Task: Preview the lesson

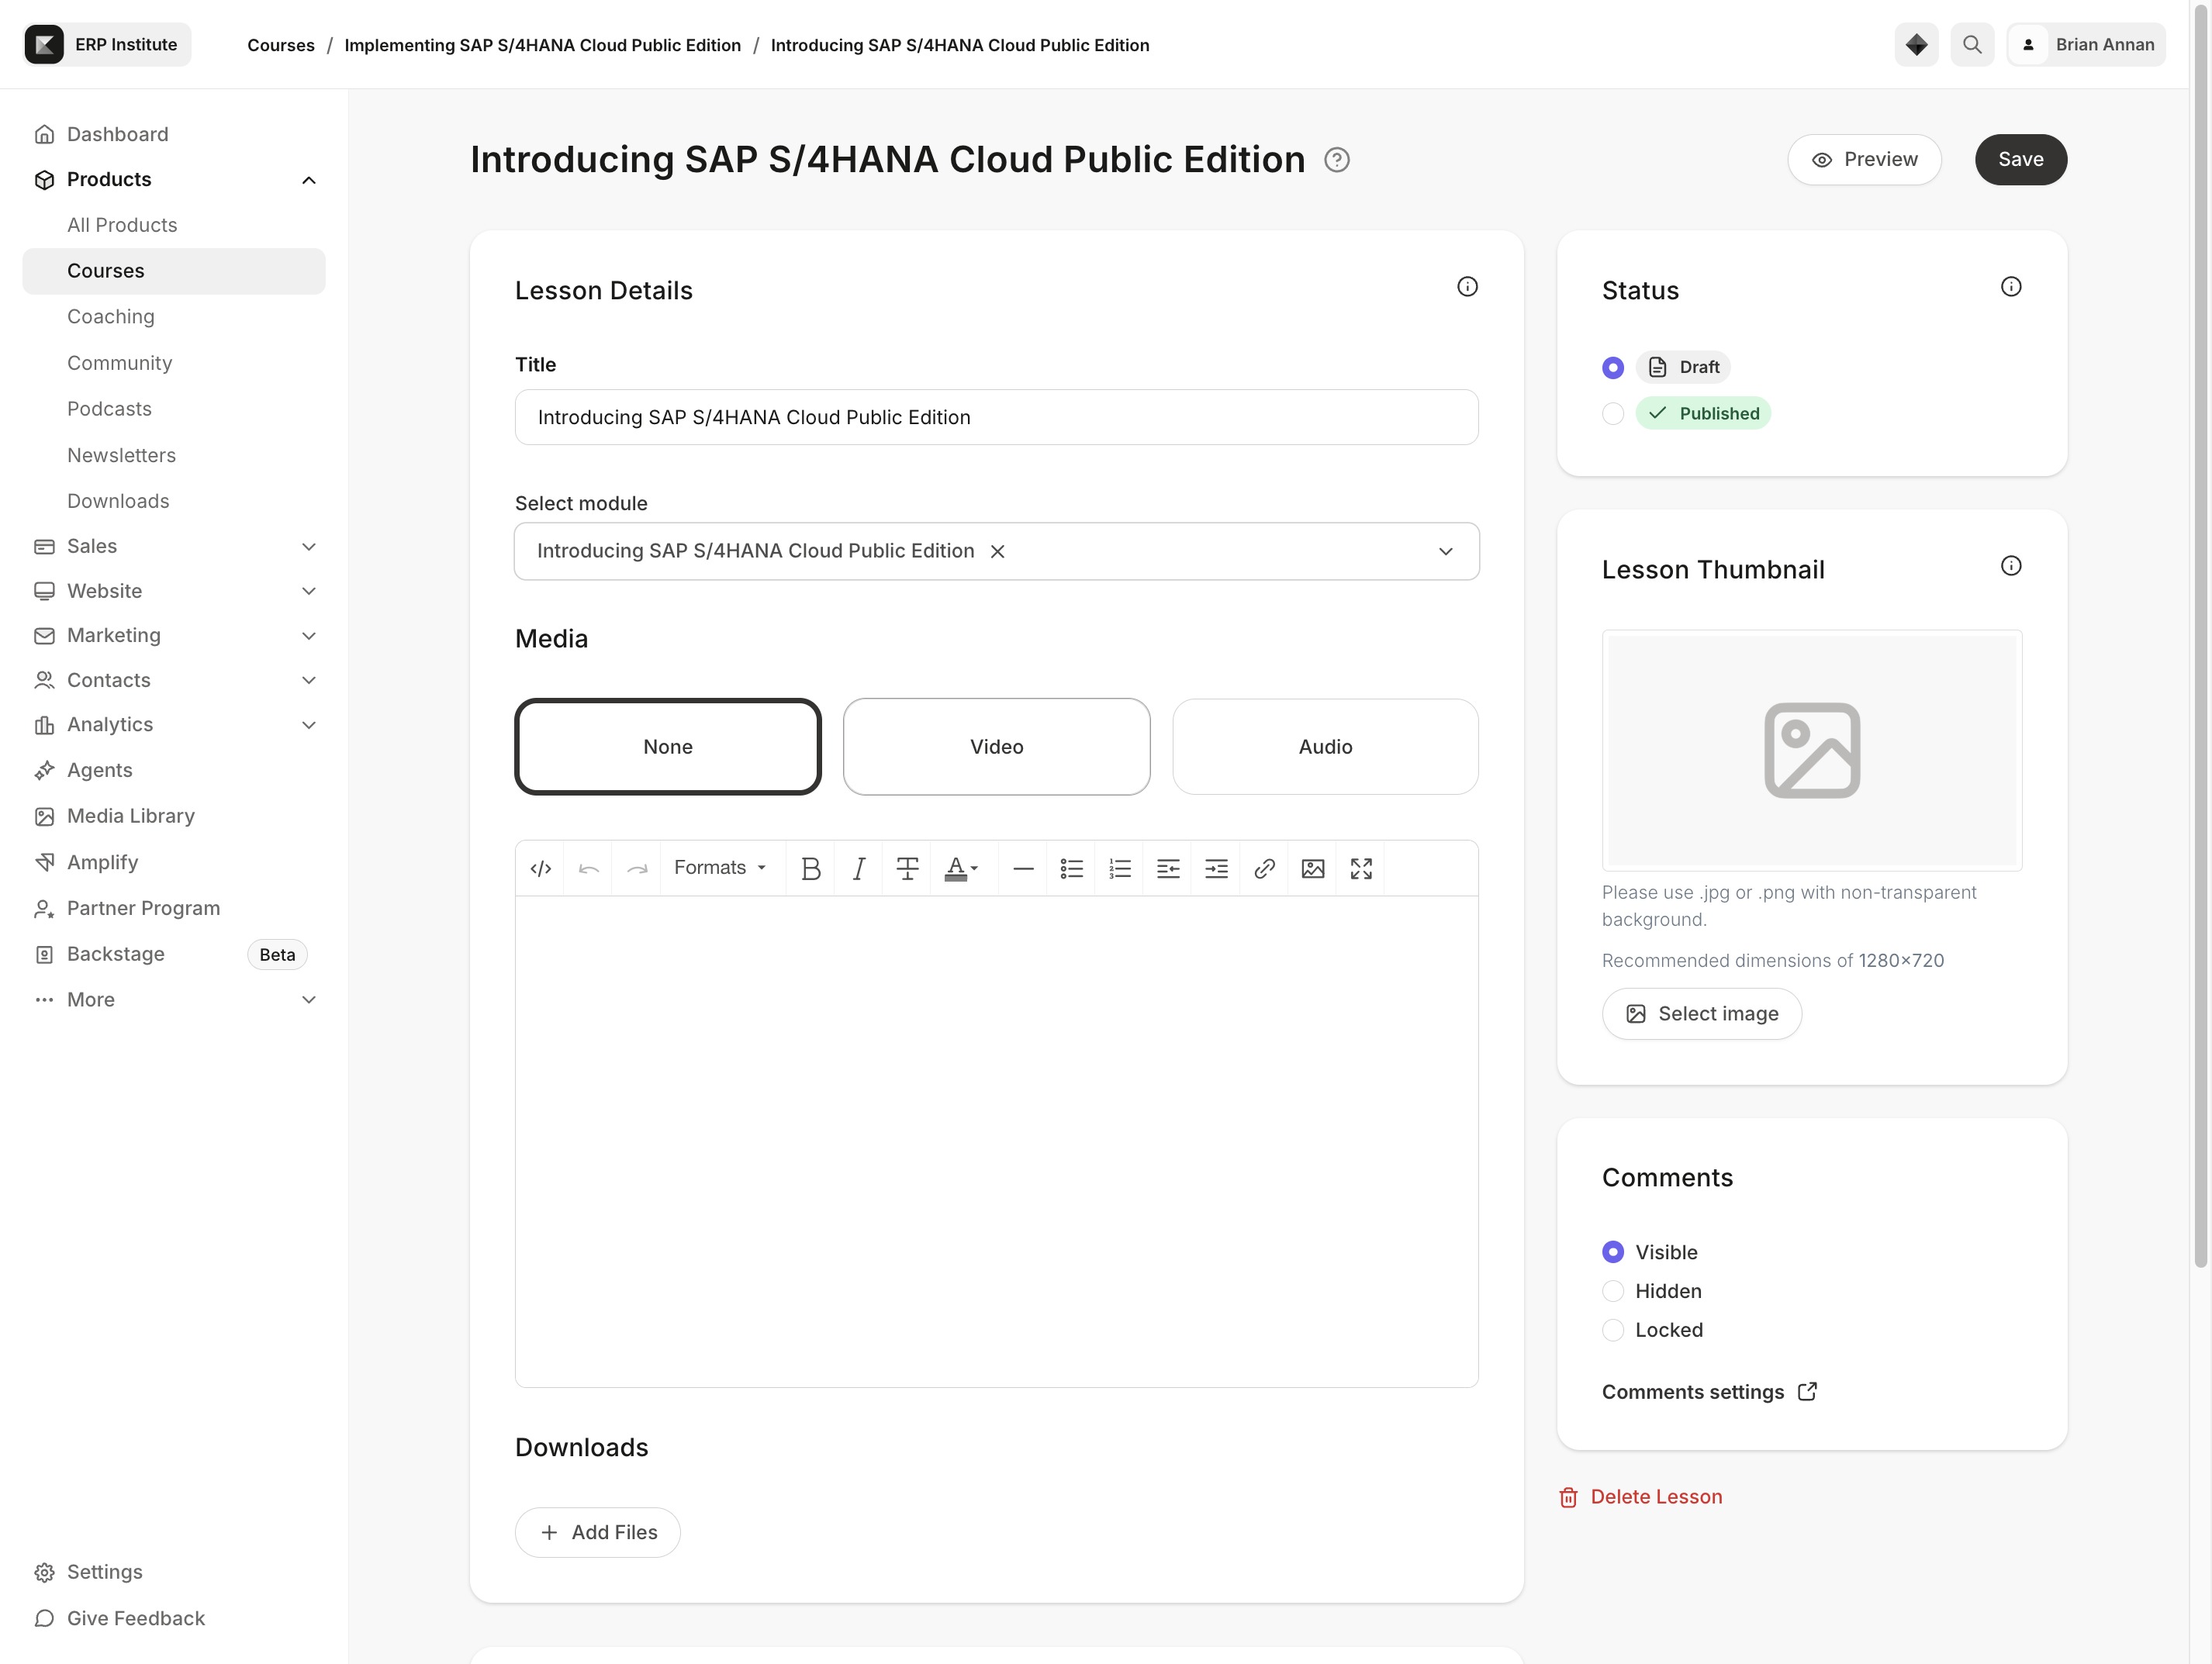Action: [x=1864, y=160]
